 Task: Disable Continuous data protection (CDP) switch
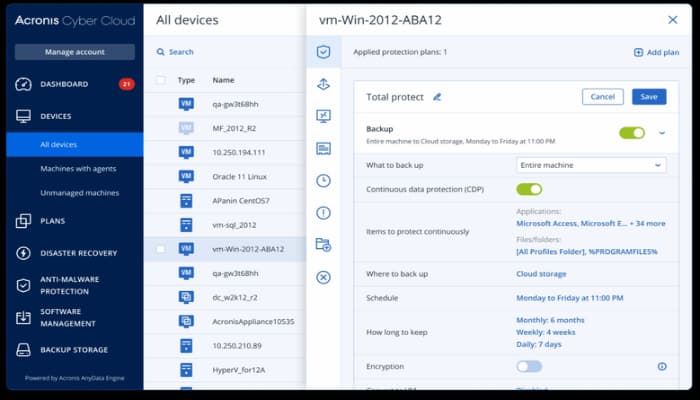click(x=529, y=189)
